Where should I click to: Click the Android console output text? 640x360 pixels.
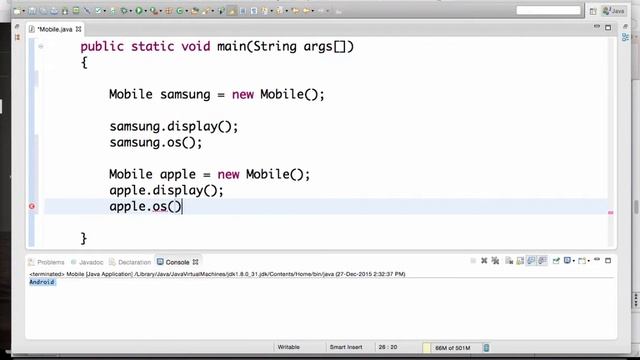pyautogui.click(x=42, y=282)
